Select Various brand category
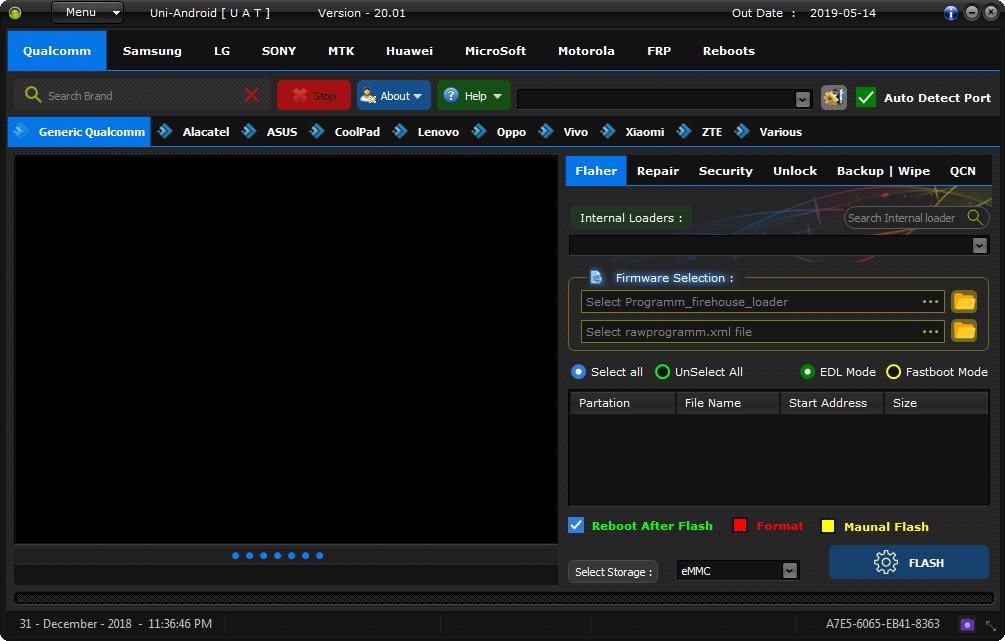This screenshot has width=1005, height=641. click(x=768, y=131)
